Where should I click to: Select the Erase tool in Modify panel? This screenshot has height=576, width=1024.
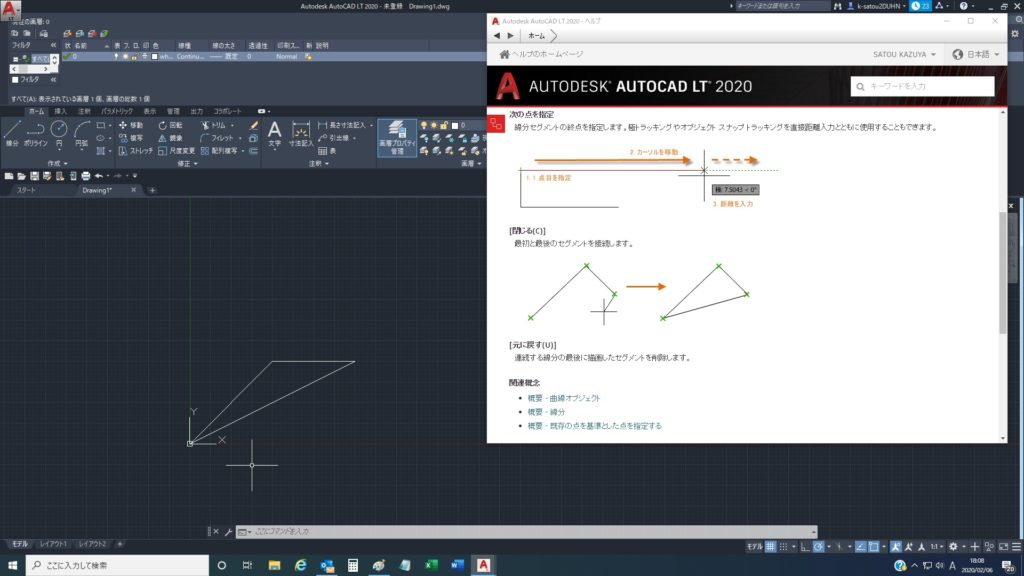click(253, 125)
